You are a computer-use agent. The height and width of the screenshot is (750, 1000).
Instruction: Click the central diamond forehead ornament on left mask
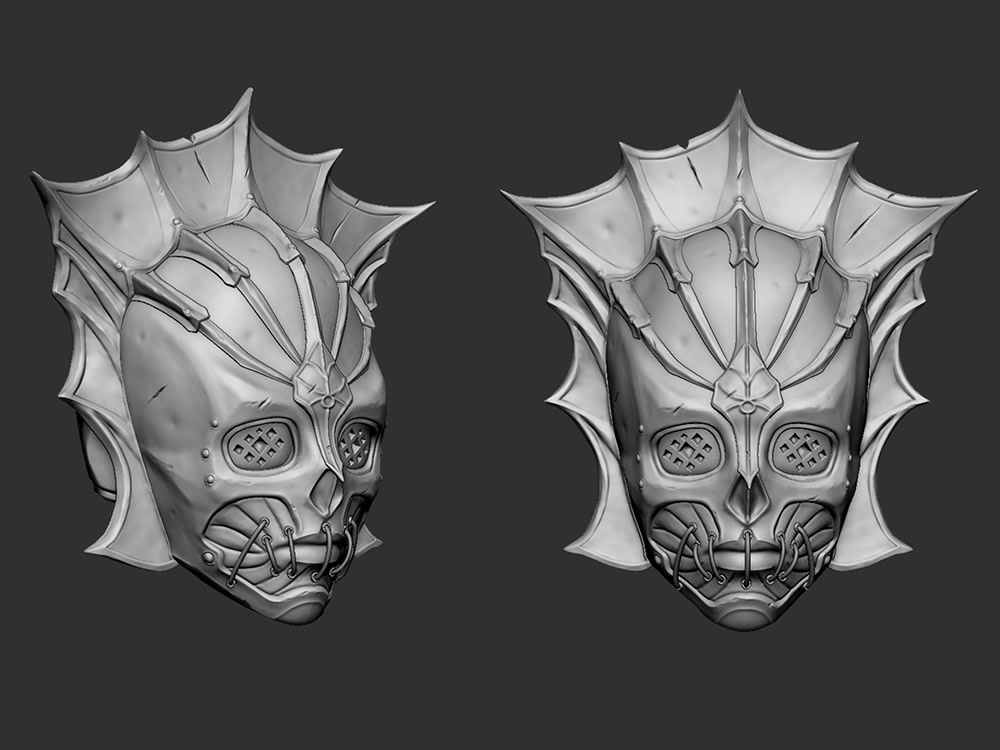click(x=322, y=390)
